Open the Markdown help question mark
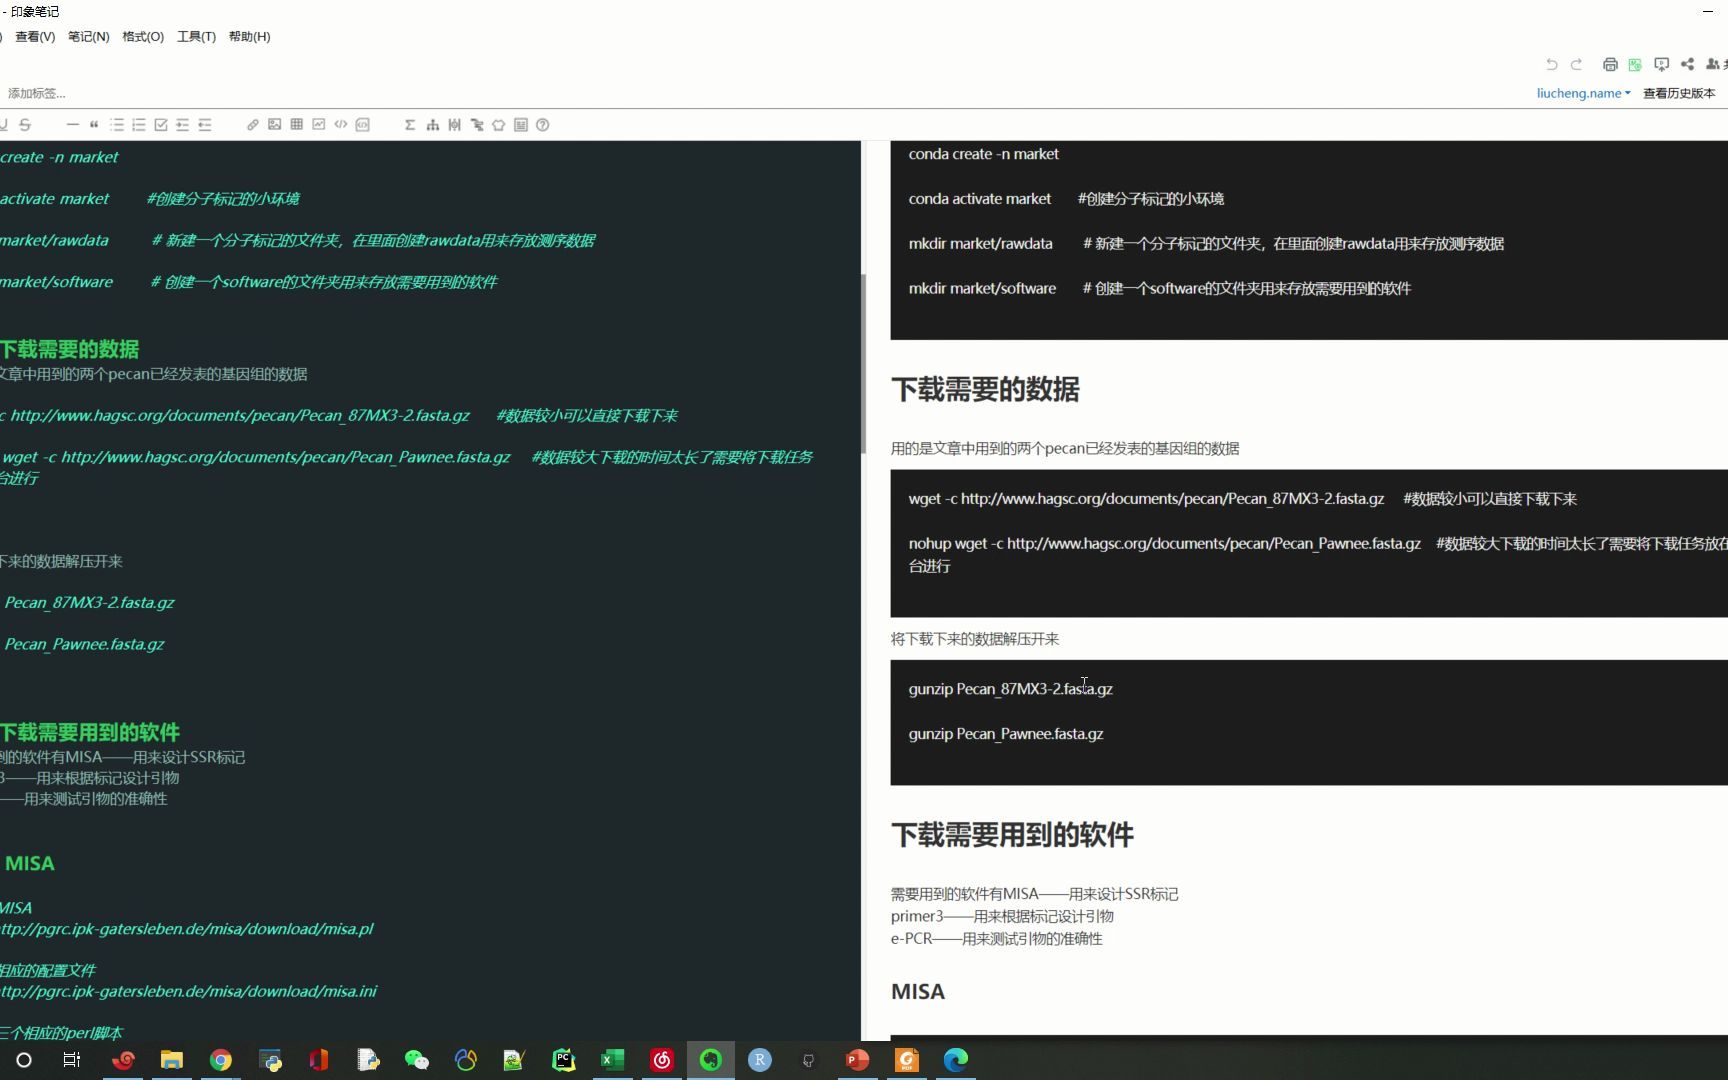 (543, 125)
